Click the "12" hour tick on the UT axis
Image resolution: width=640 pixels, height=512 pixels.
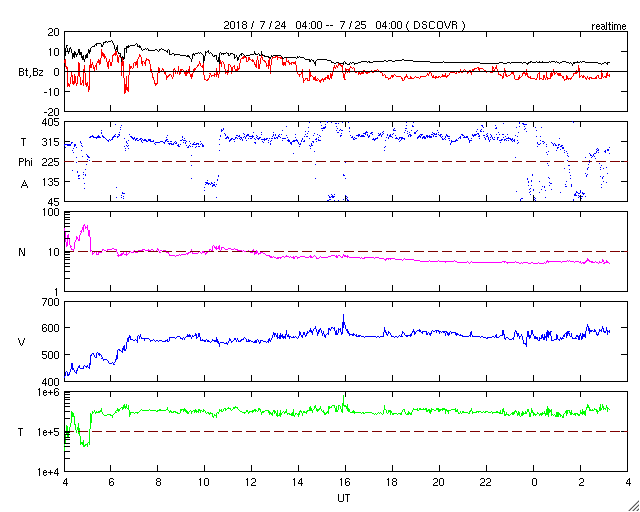coord(250,483)
